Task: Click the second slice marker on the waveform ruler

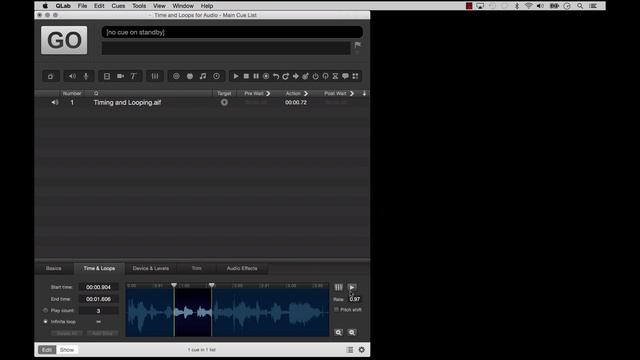Action: click(x=211, y=285)
